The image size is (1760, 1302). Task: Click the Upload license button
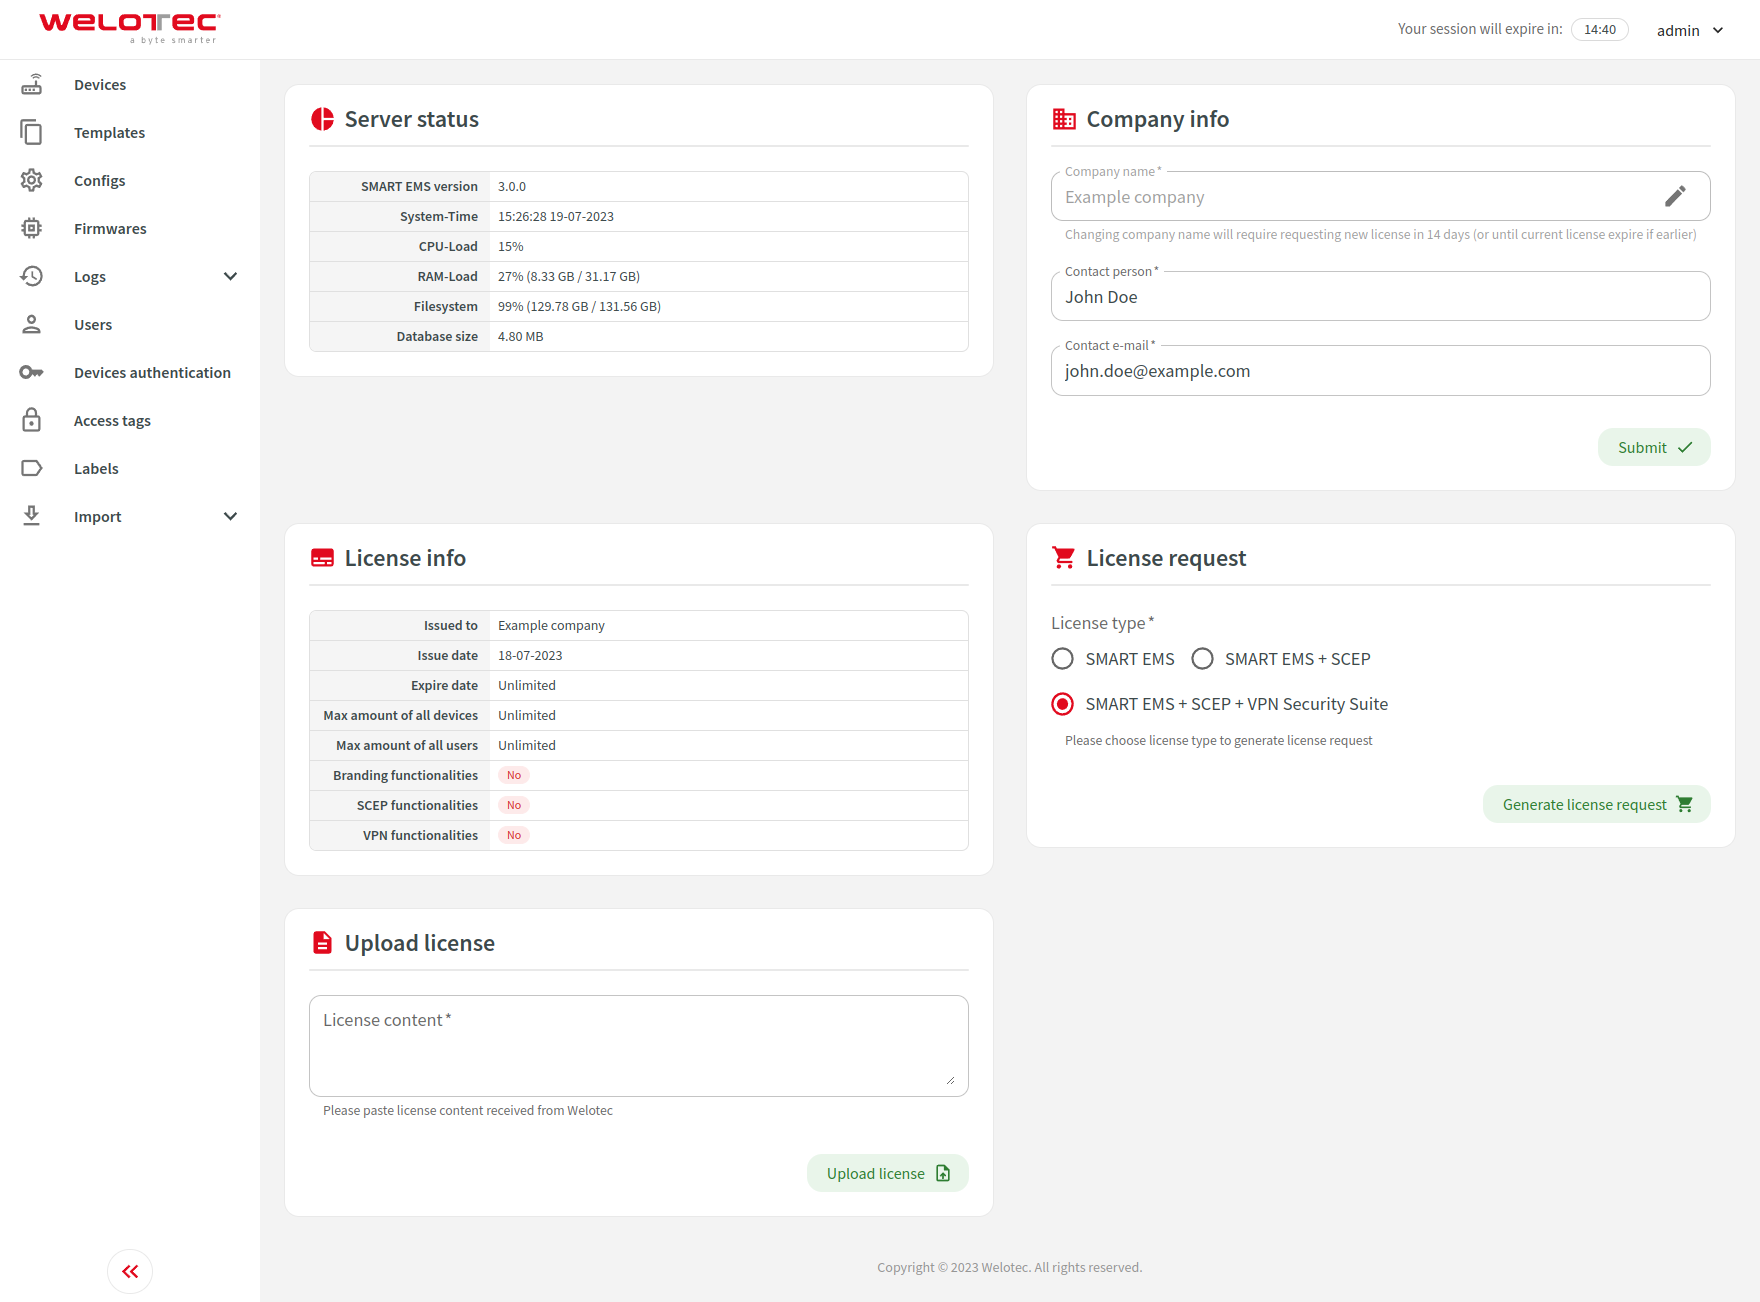[887, 1173]
